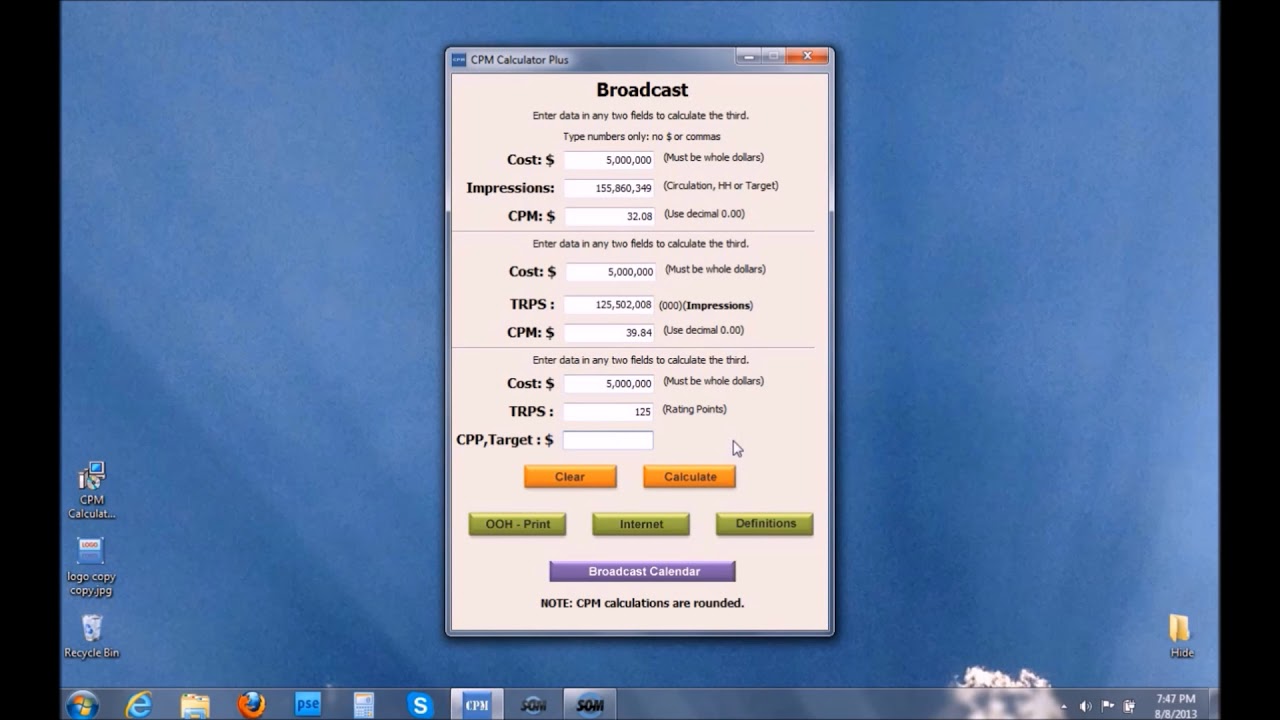The height and width of the screenshot is (720, 1280).
Task: Click the (Circulation, HH or Target) hint
Action: [x=720, y=186]
